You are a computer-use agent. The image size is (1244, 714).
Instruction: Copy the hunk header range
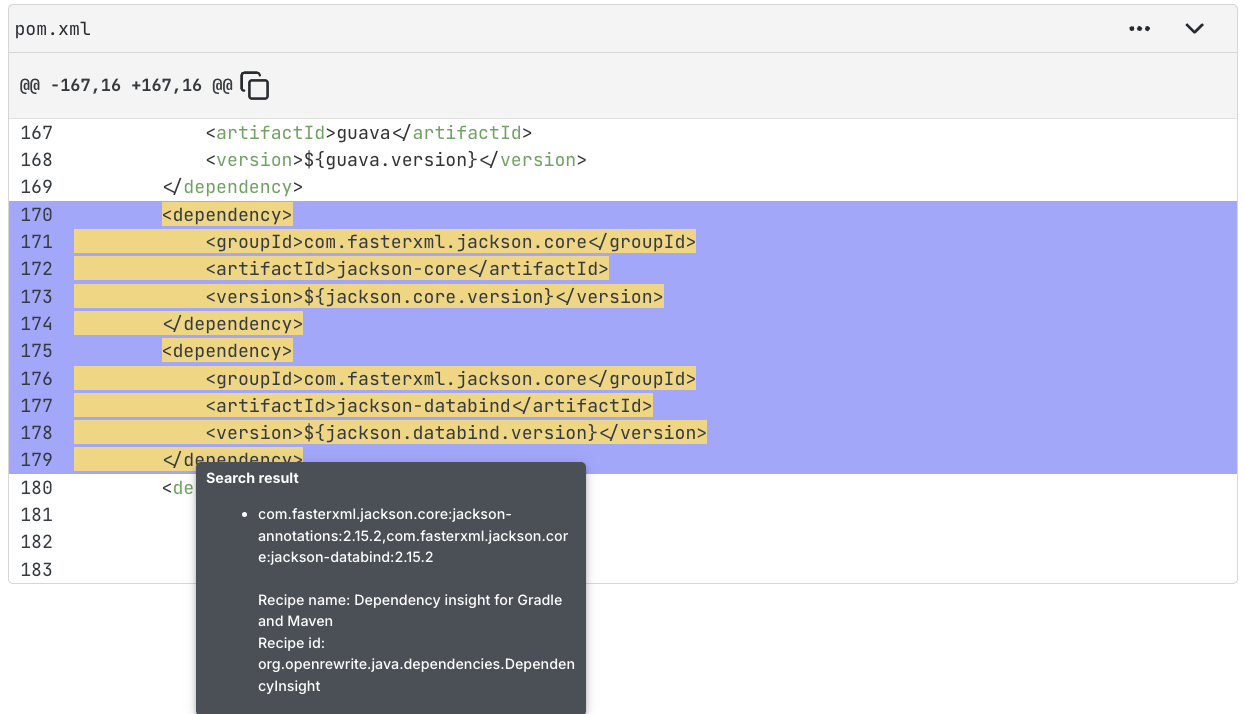pos(255,86)
